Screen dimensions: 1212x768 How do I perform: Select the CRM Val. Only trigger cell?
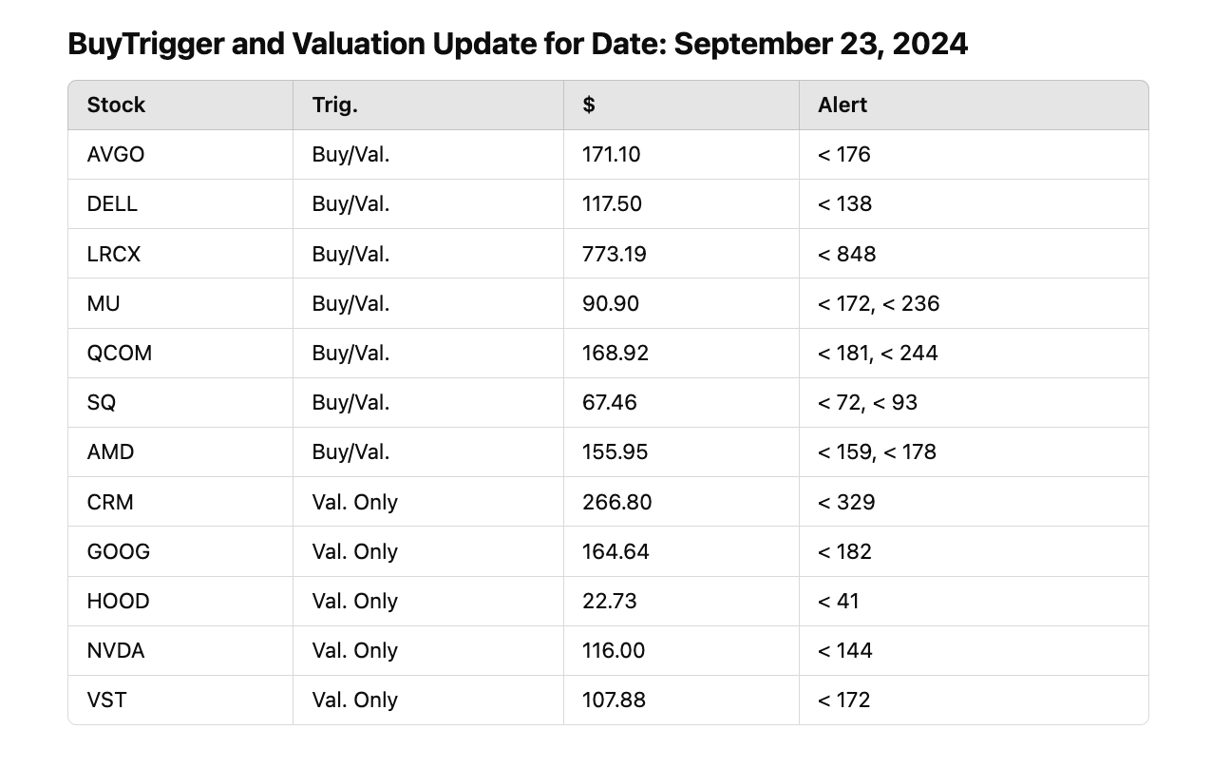(x=354, y=502)
